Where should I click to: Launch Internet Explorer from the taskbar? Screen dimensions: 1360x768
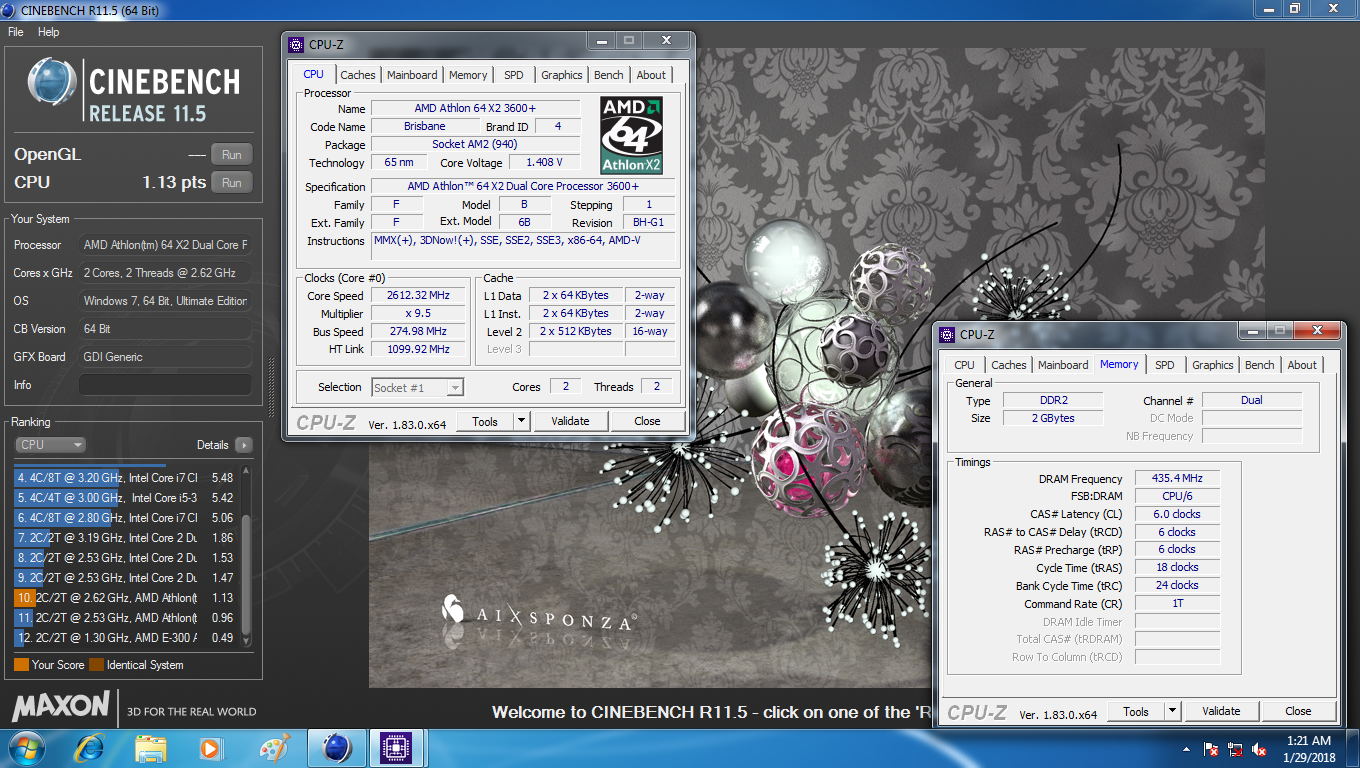pos(88,748)
